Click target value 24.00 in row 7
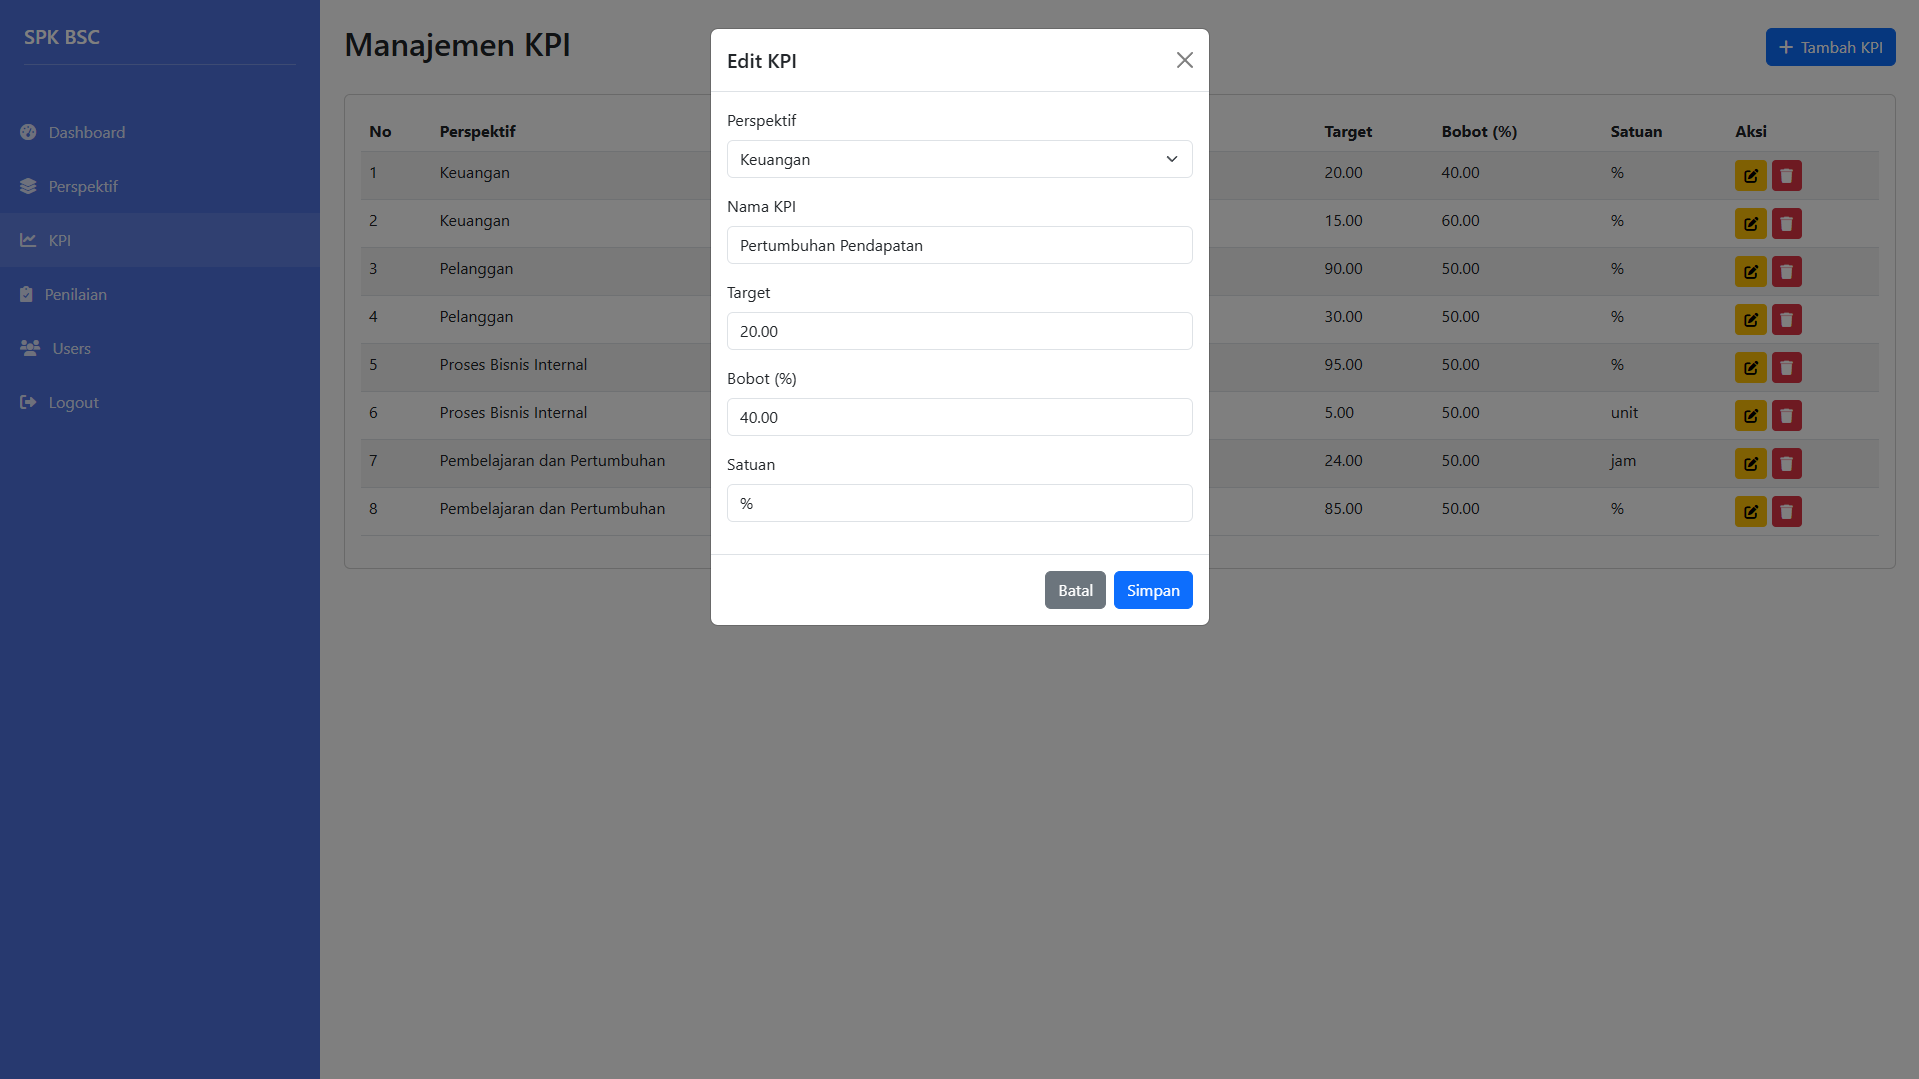Viewport: 1919px width, 1079px height. pos(1343,460)
